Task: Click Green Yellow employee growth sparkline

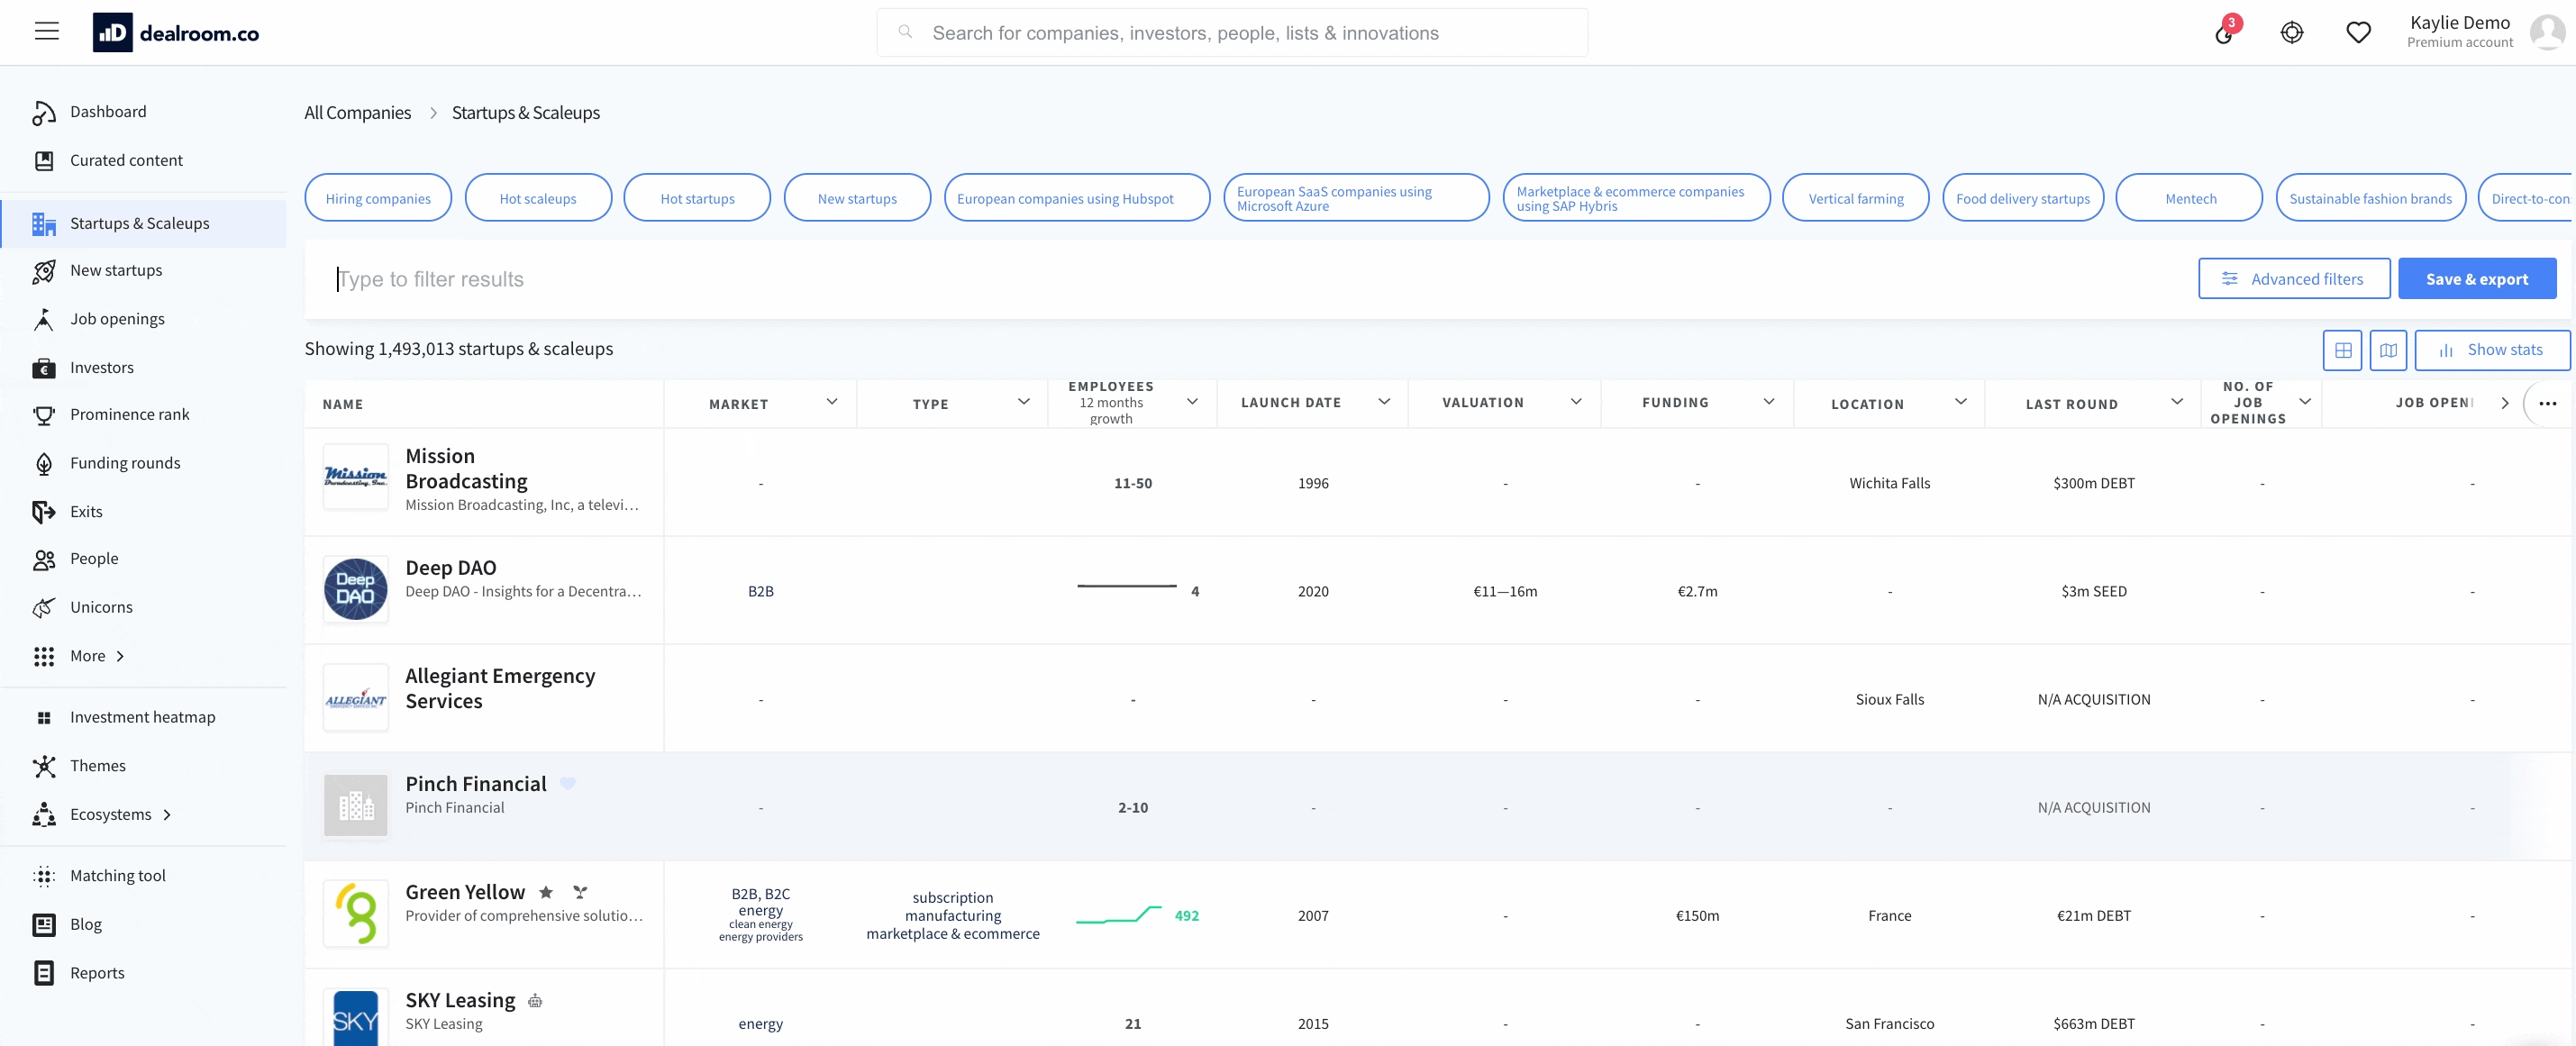Action: click(1118, 915)
